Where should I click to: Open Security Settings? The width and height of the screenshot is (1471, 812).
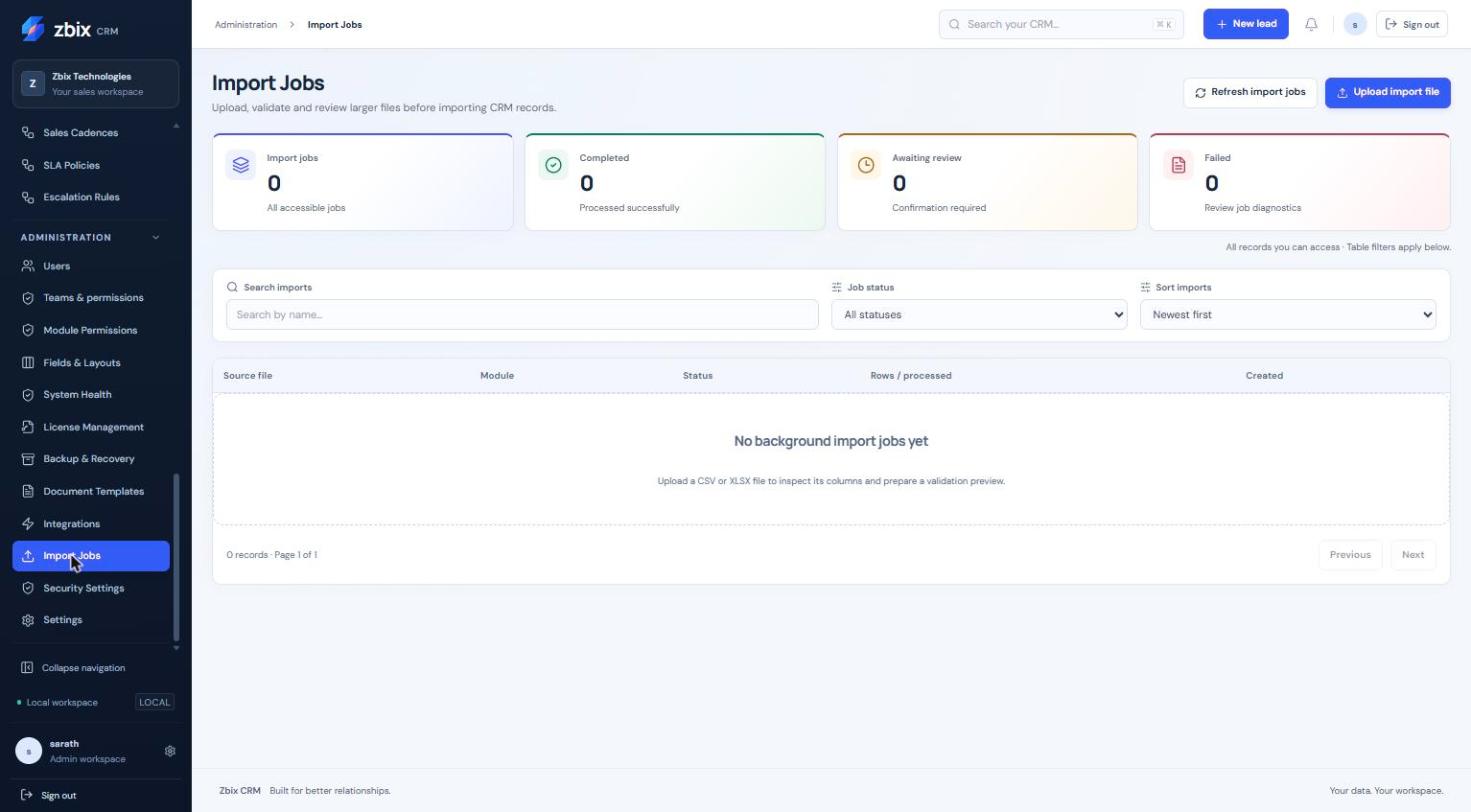point(91,588)
